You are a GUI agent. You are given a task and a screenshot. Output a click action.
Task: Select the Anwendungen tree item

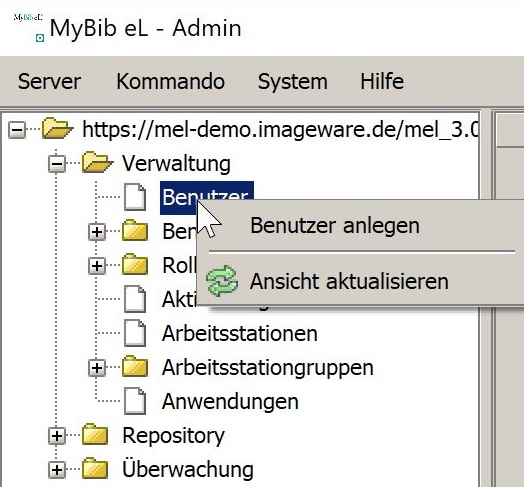point(230,401)
